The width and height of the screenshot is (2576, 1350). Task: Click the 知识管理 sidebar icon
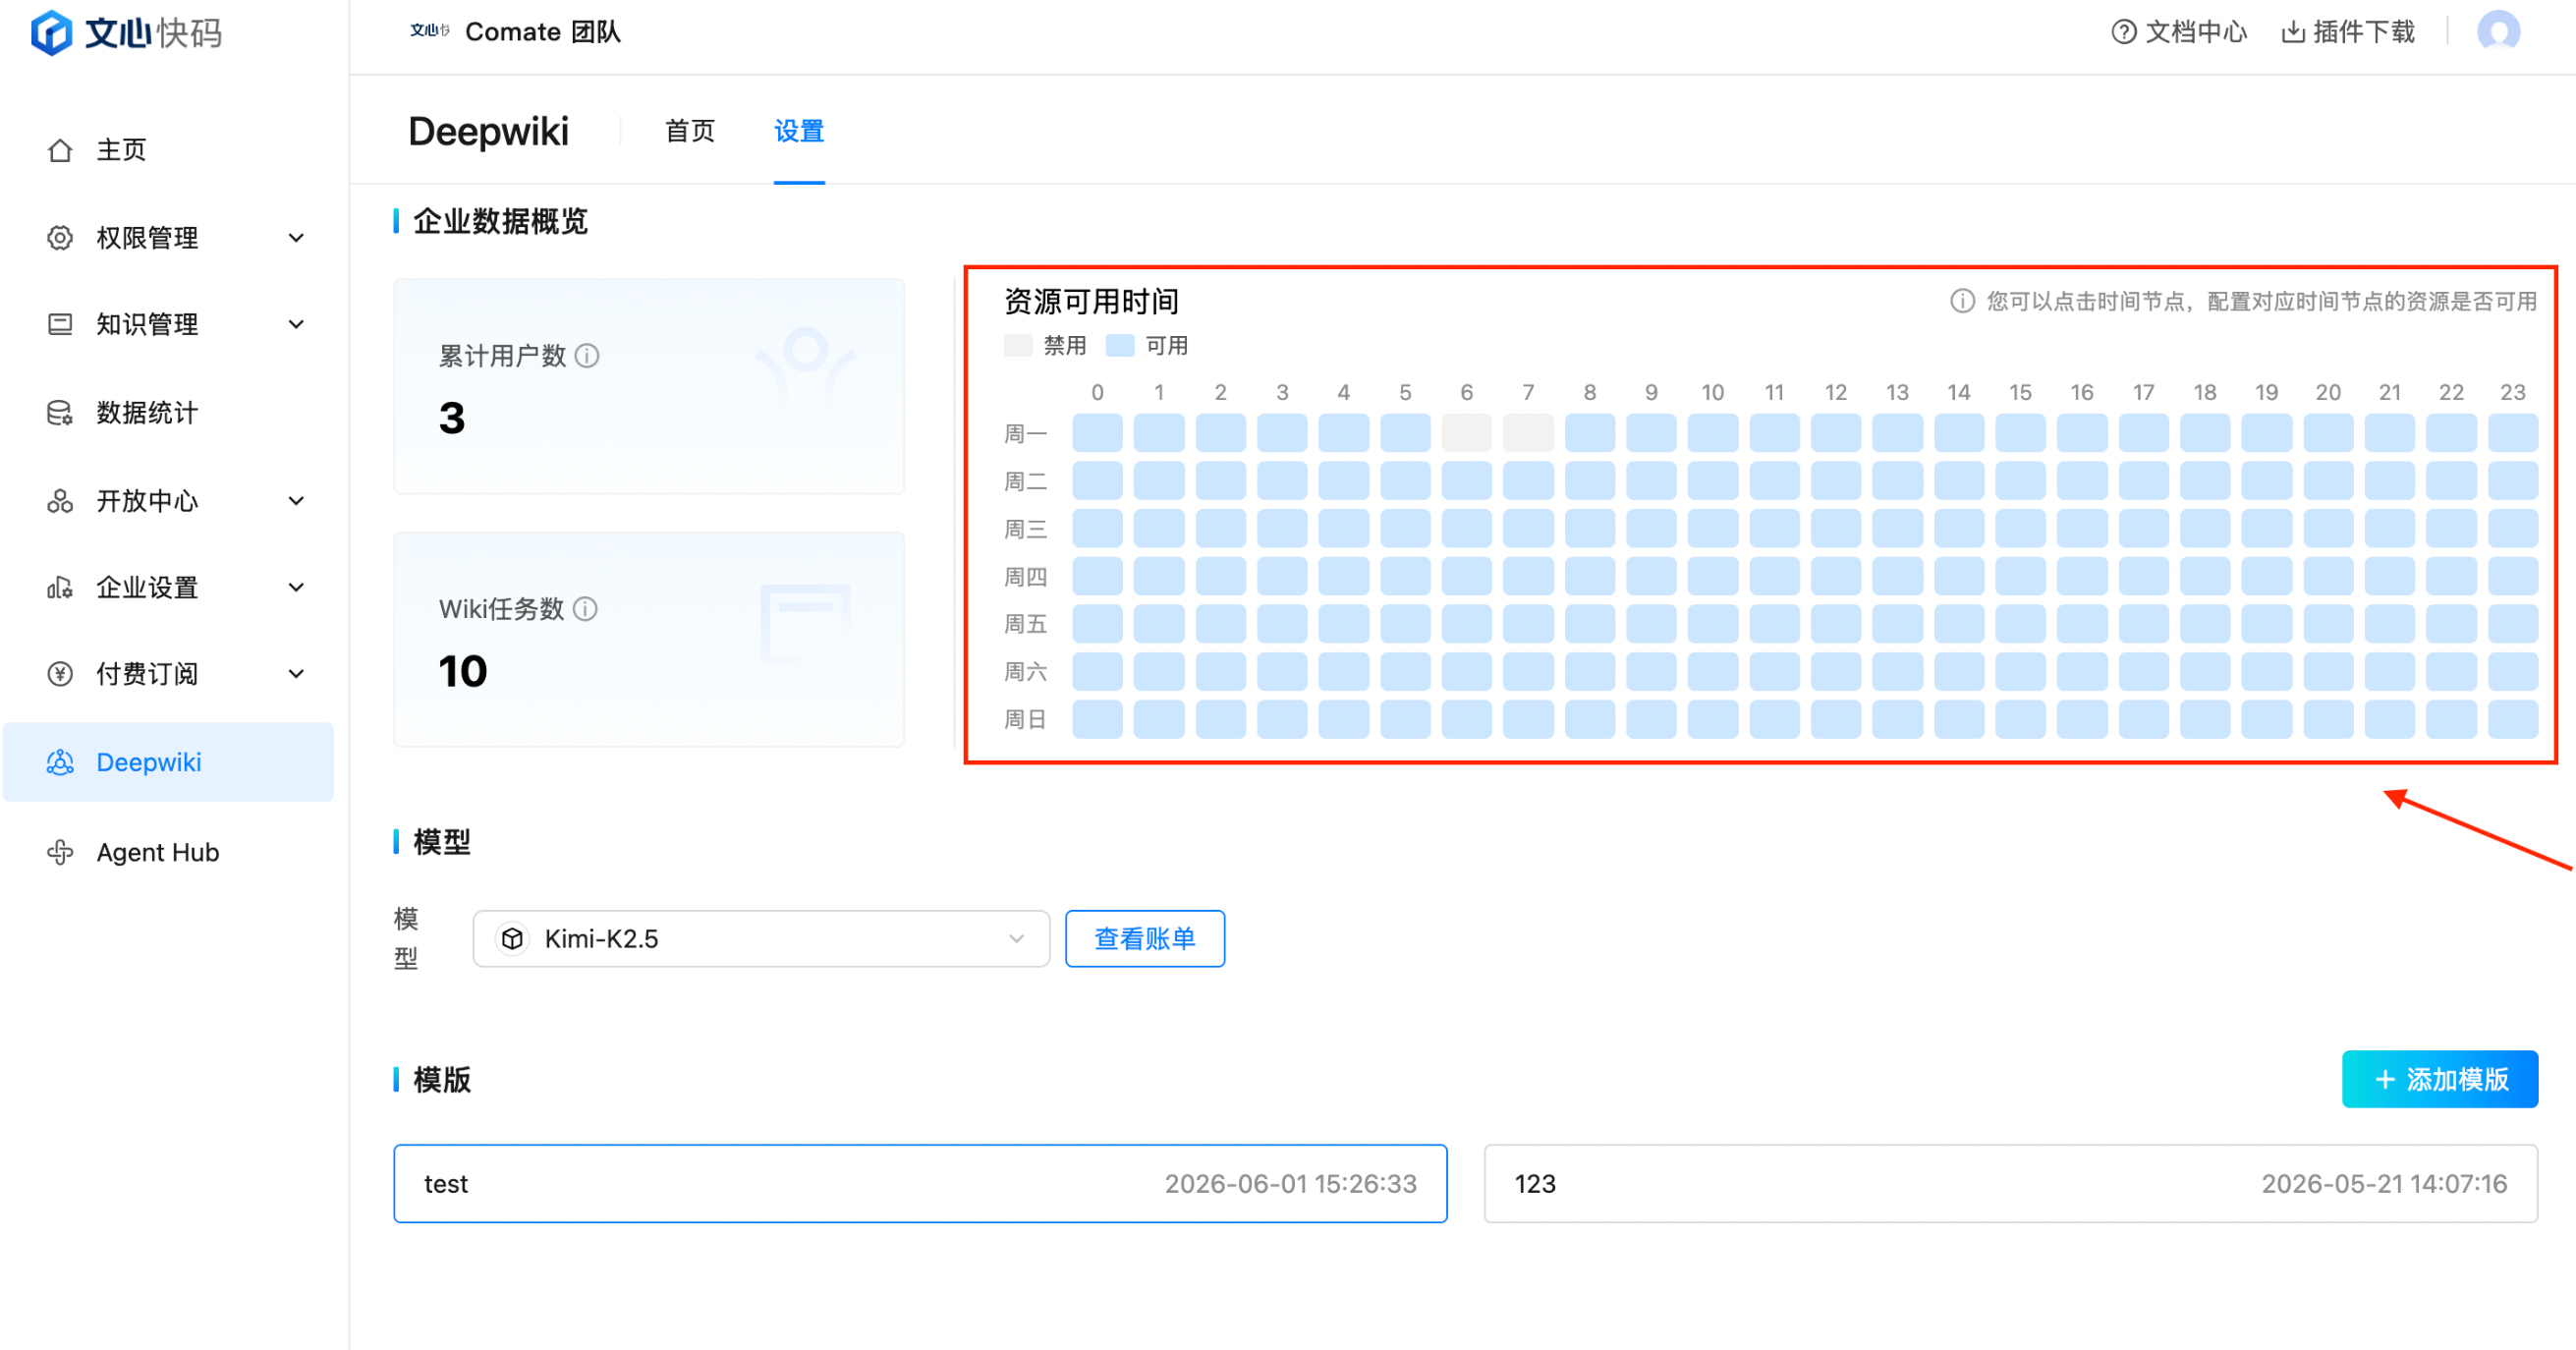point(60,324)
